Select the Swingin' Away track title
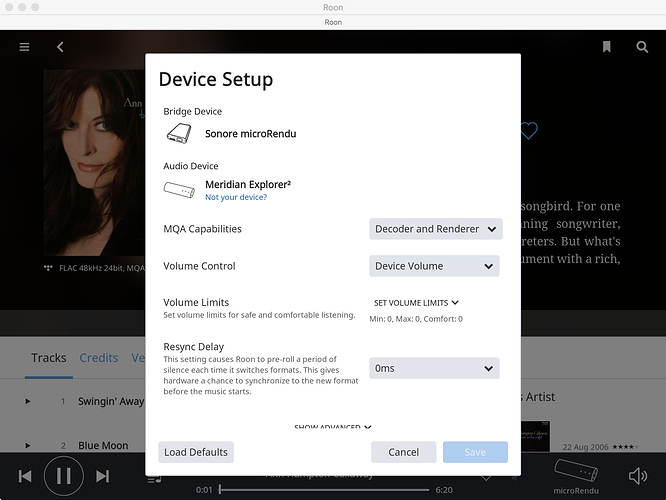The width and height of the screenshot is (666, 500). point(111,401)
